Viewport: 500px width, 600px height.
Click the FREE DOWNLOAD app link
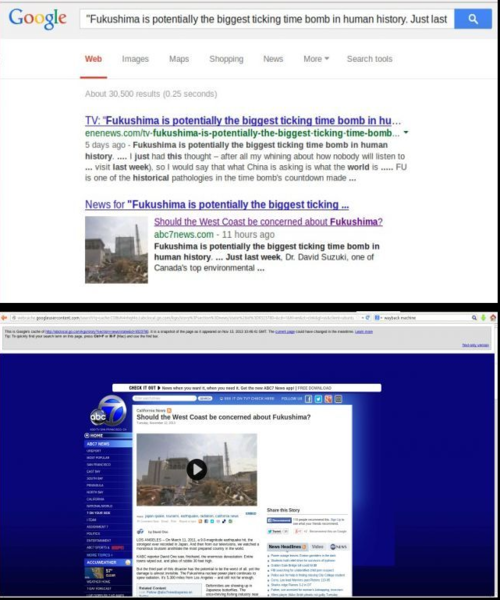click(x=314, y=388)
